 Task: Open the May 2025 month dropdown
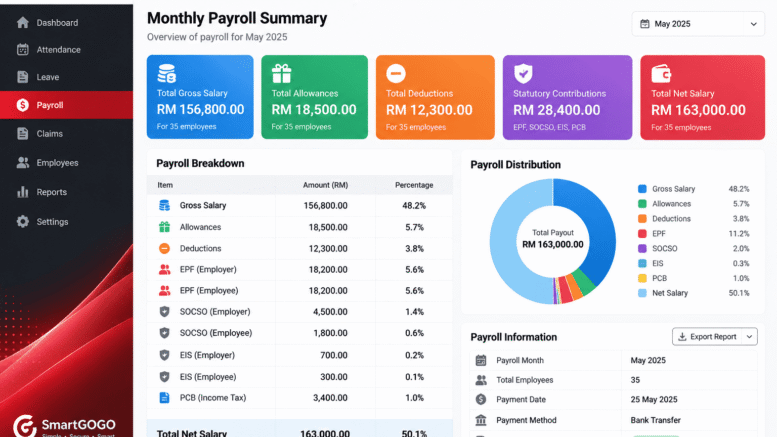coord(698,24)
